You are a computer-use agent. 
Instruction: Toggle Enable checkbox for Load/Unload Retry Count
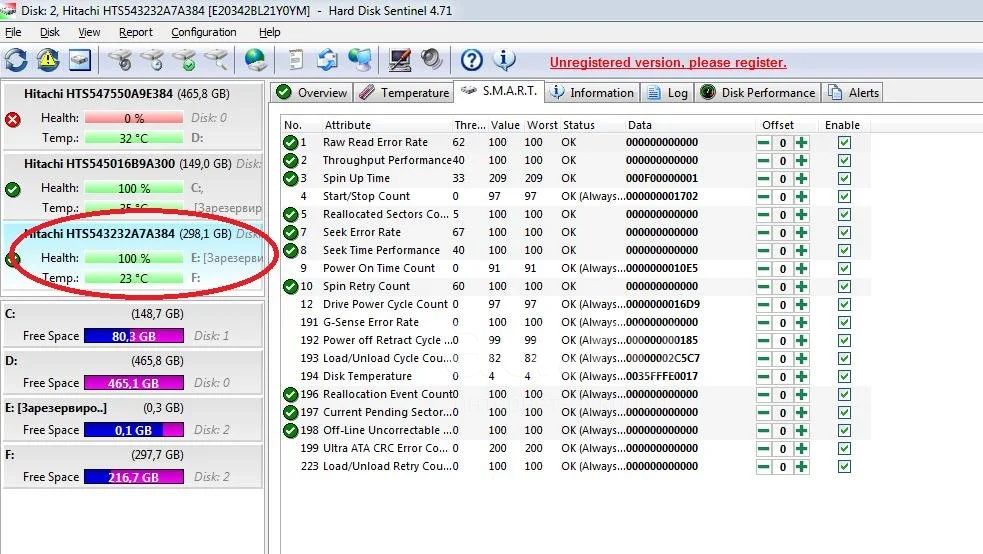coord(844,467)
